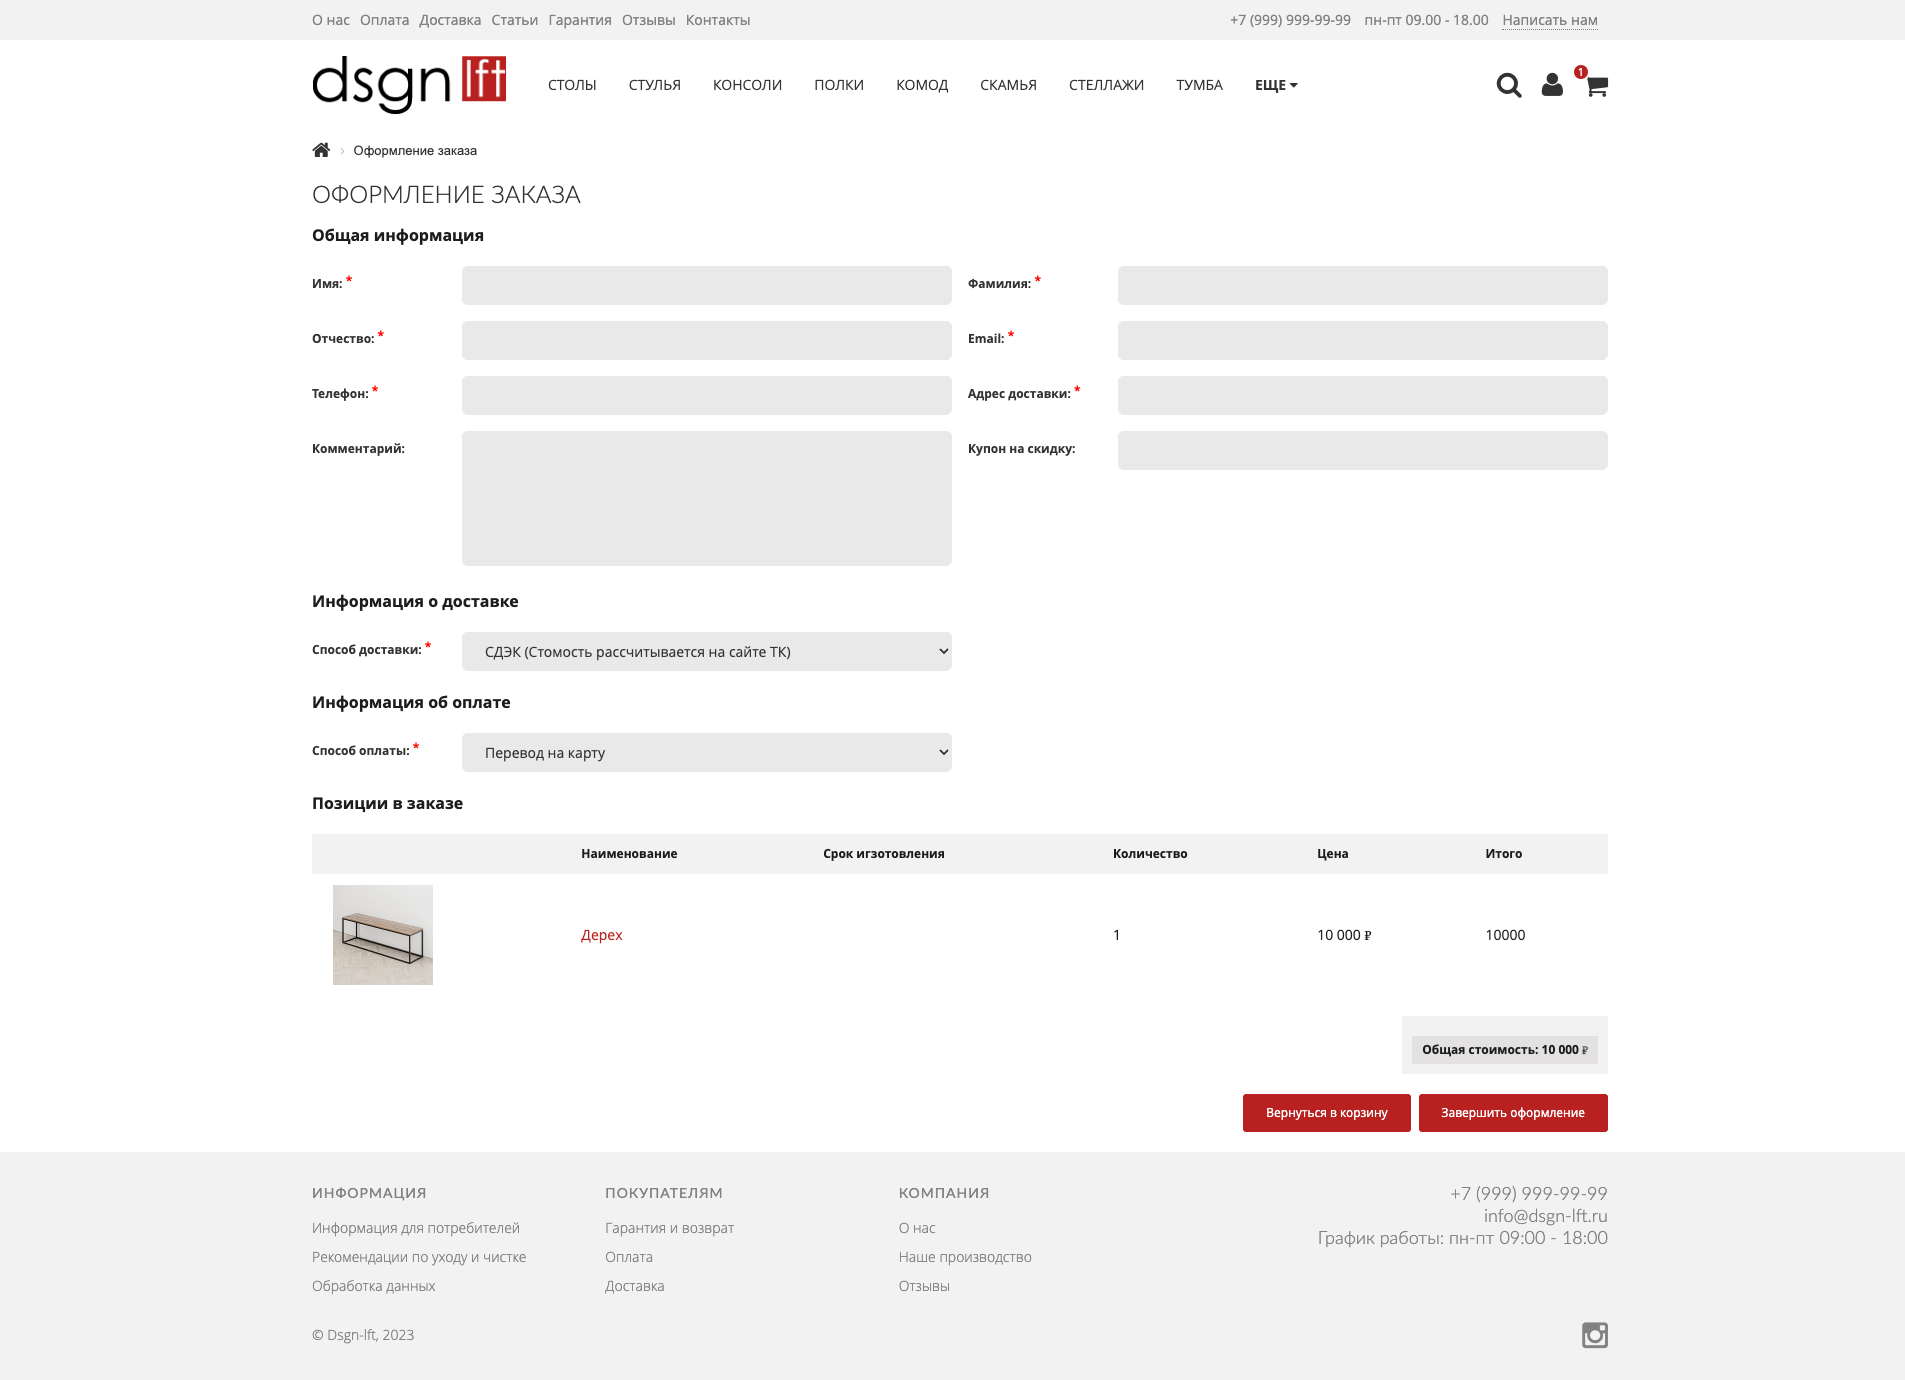Open the shopping cart icon
1905x1380 pixels.
[x=1596, y=87]
